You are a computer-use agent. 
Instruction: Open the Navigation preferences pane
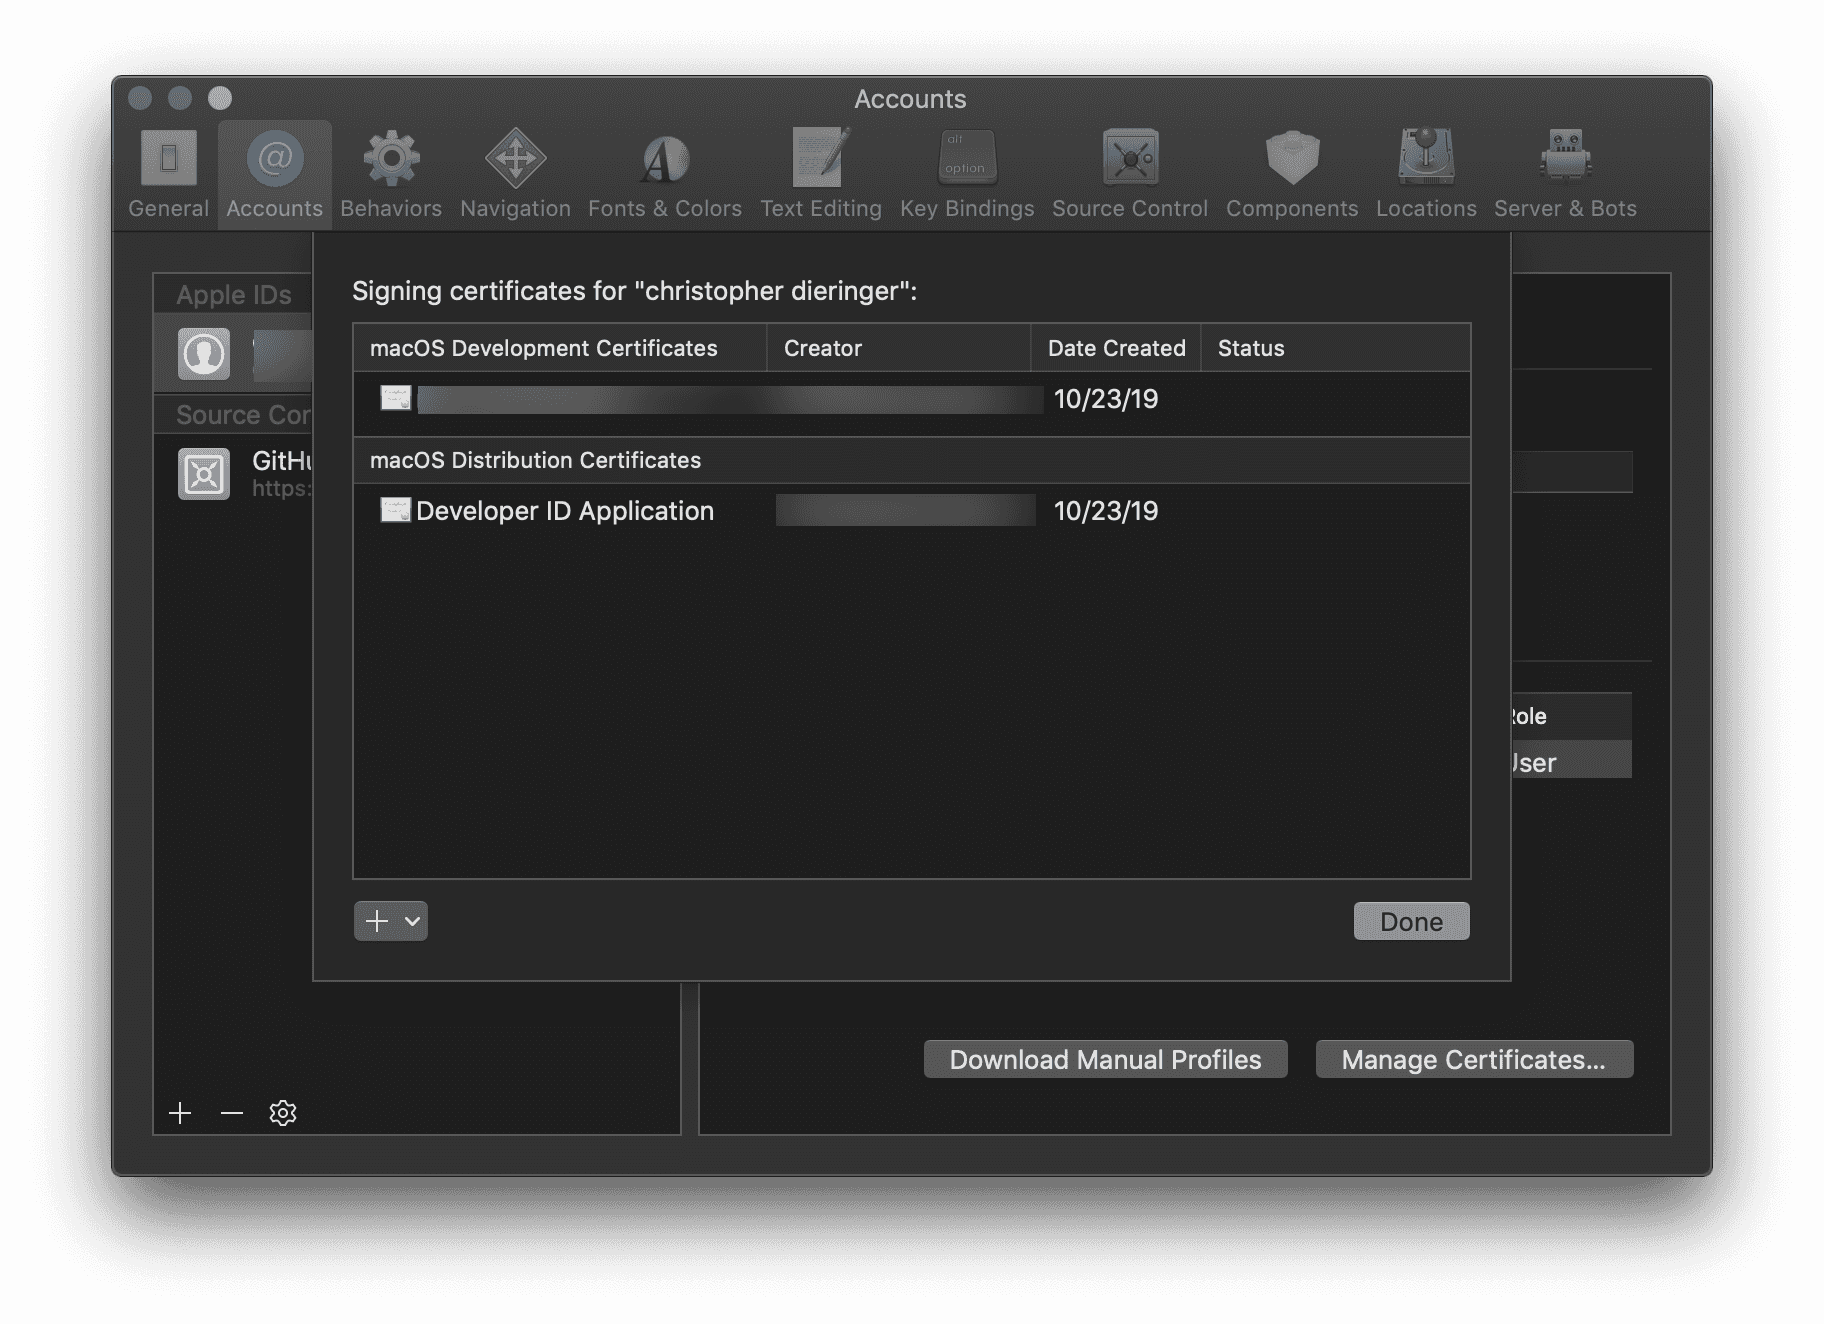(x=515, y=174)
